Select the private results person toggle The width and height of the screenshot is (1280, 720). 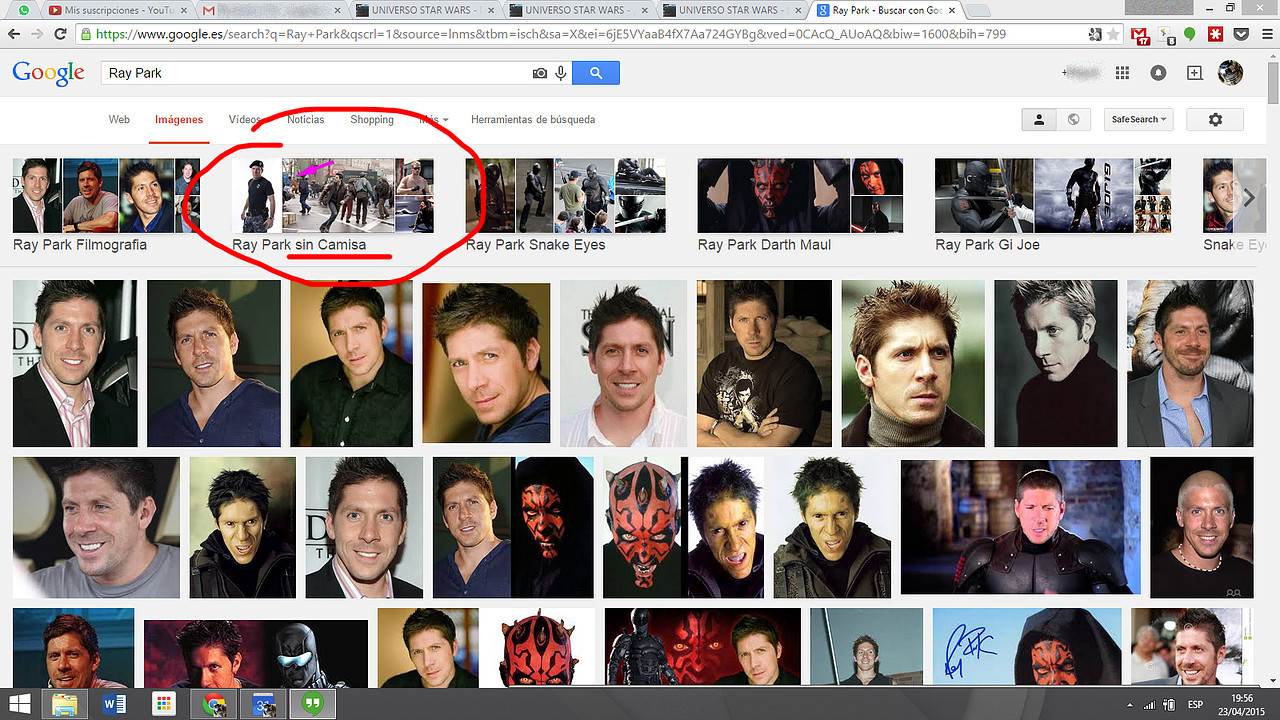click(1039, 119)
